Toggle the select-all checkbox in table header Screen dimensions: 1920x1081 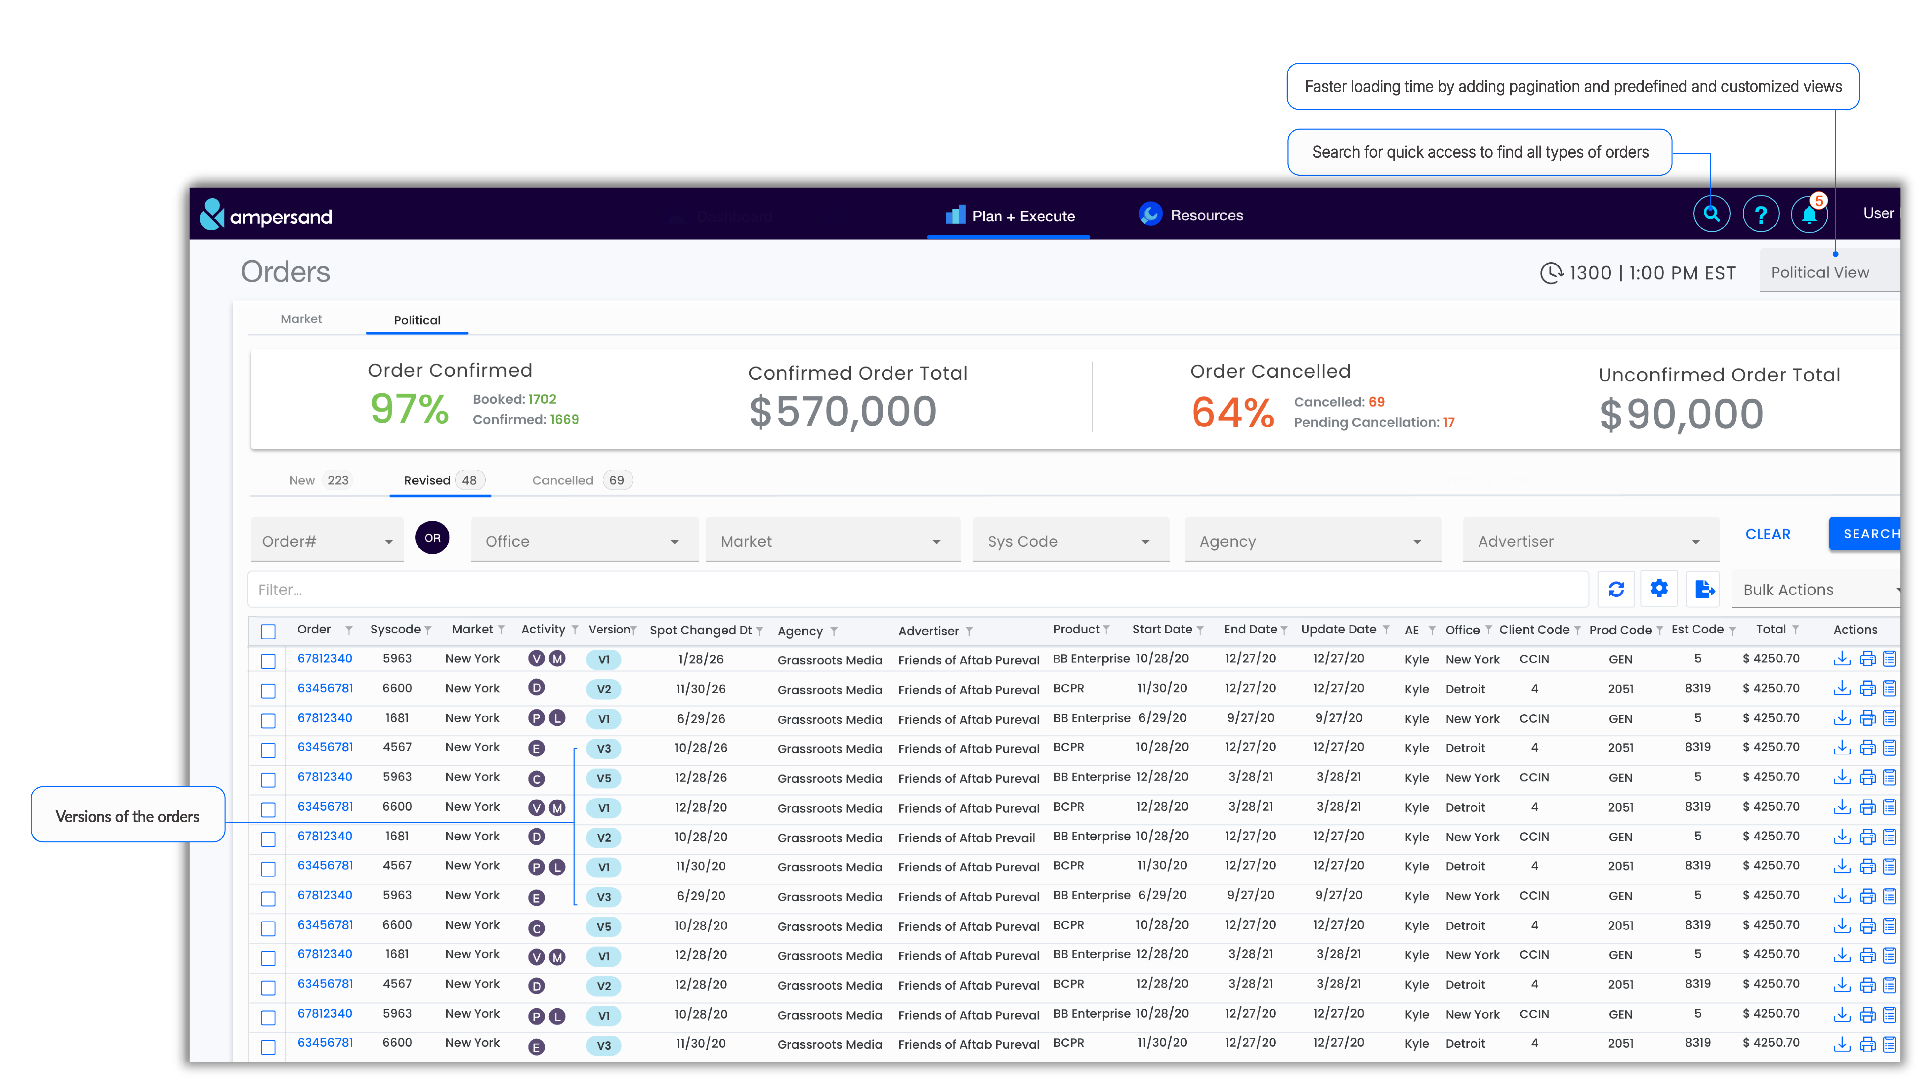[x=268, y=632]
